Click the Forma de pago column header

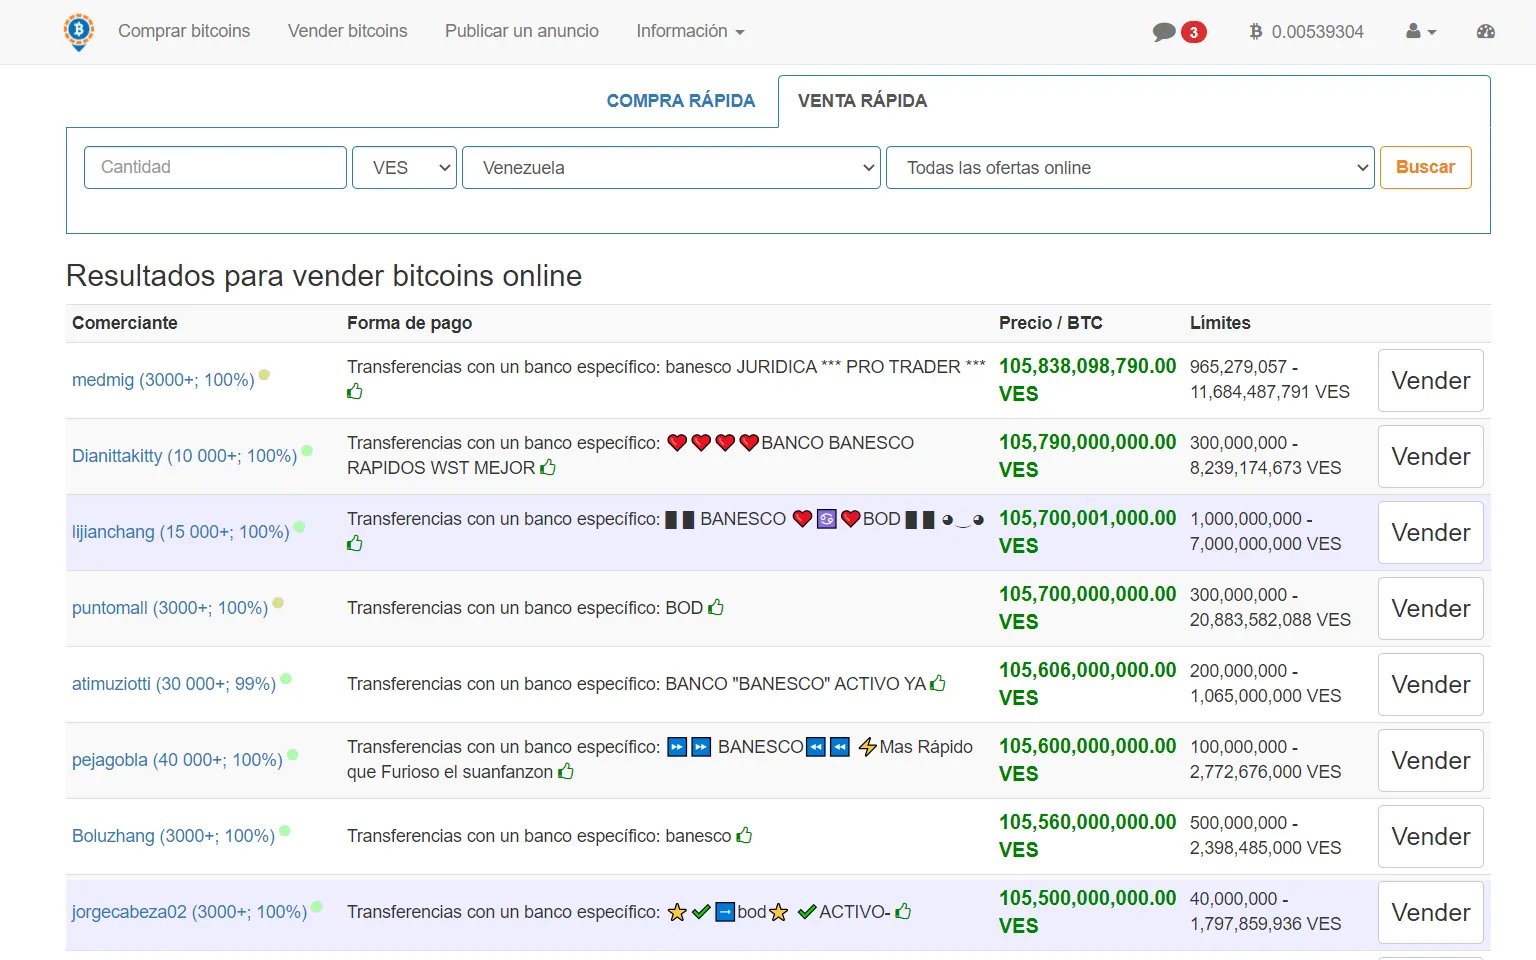(410, 323)
